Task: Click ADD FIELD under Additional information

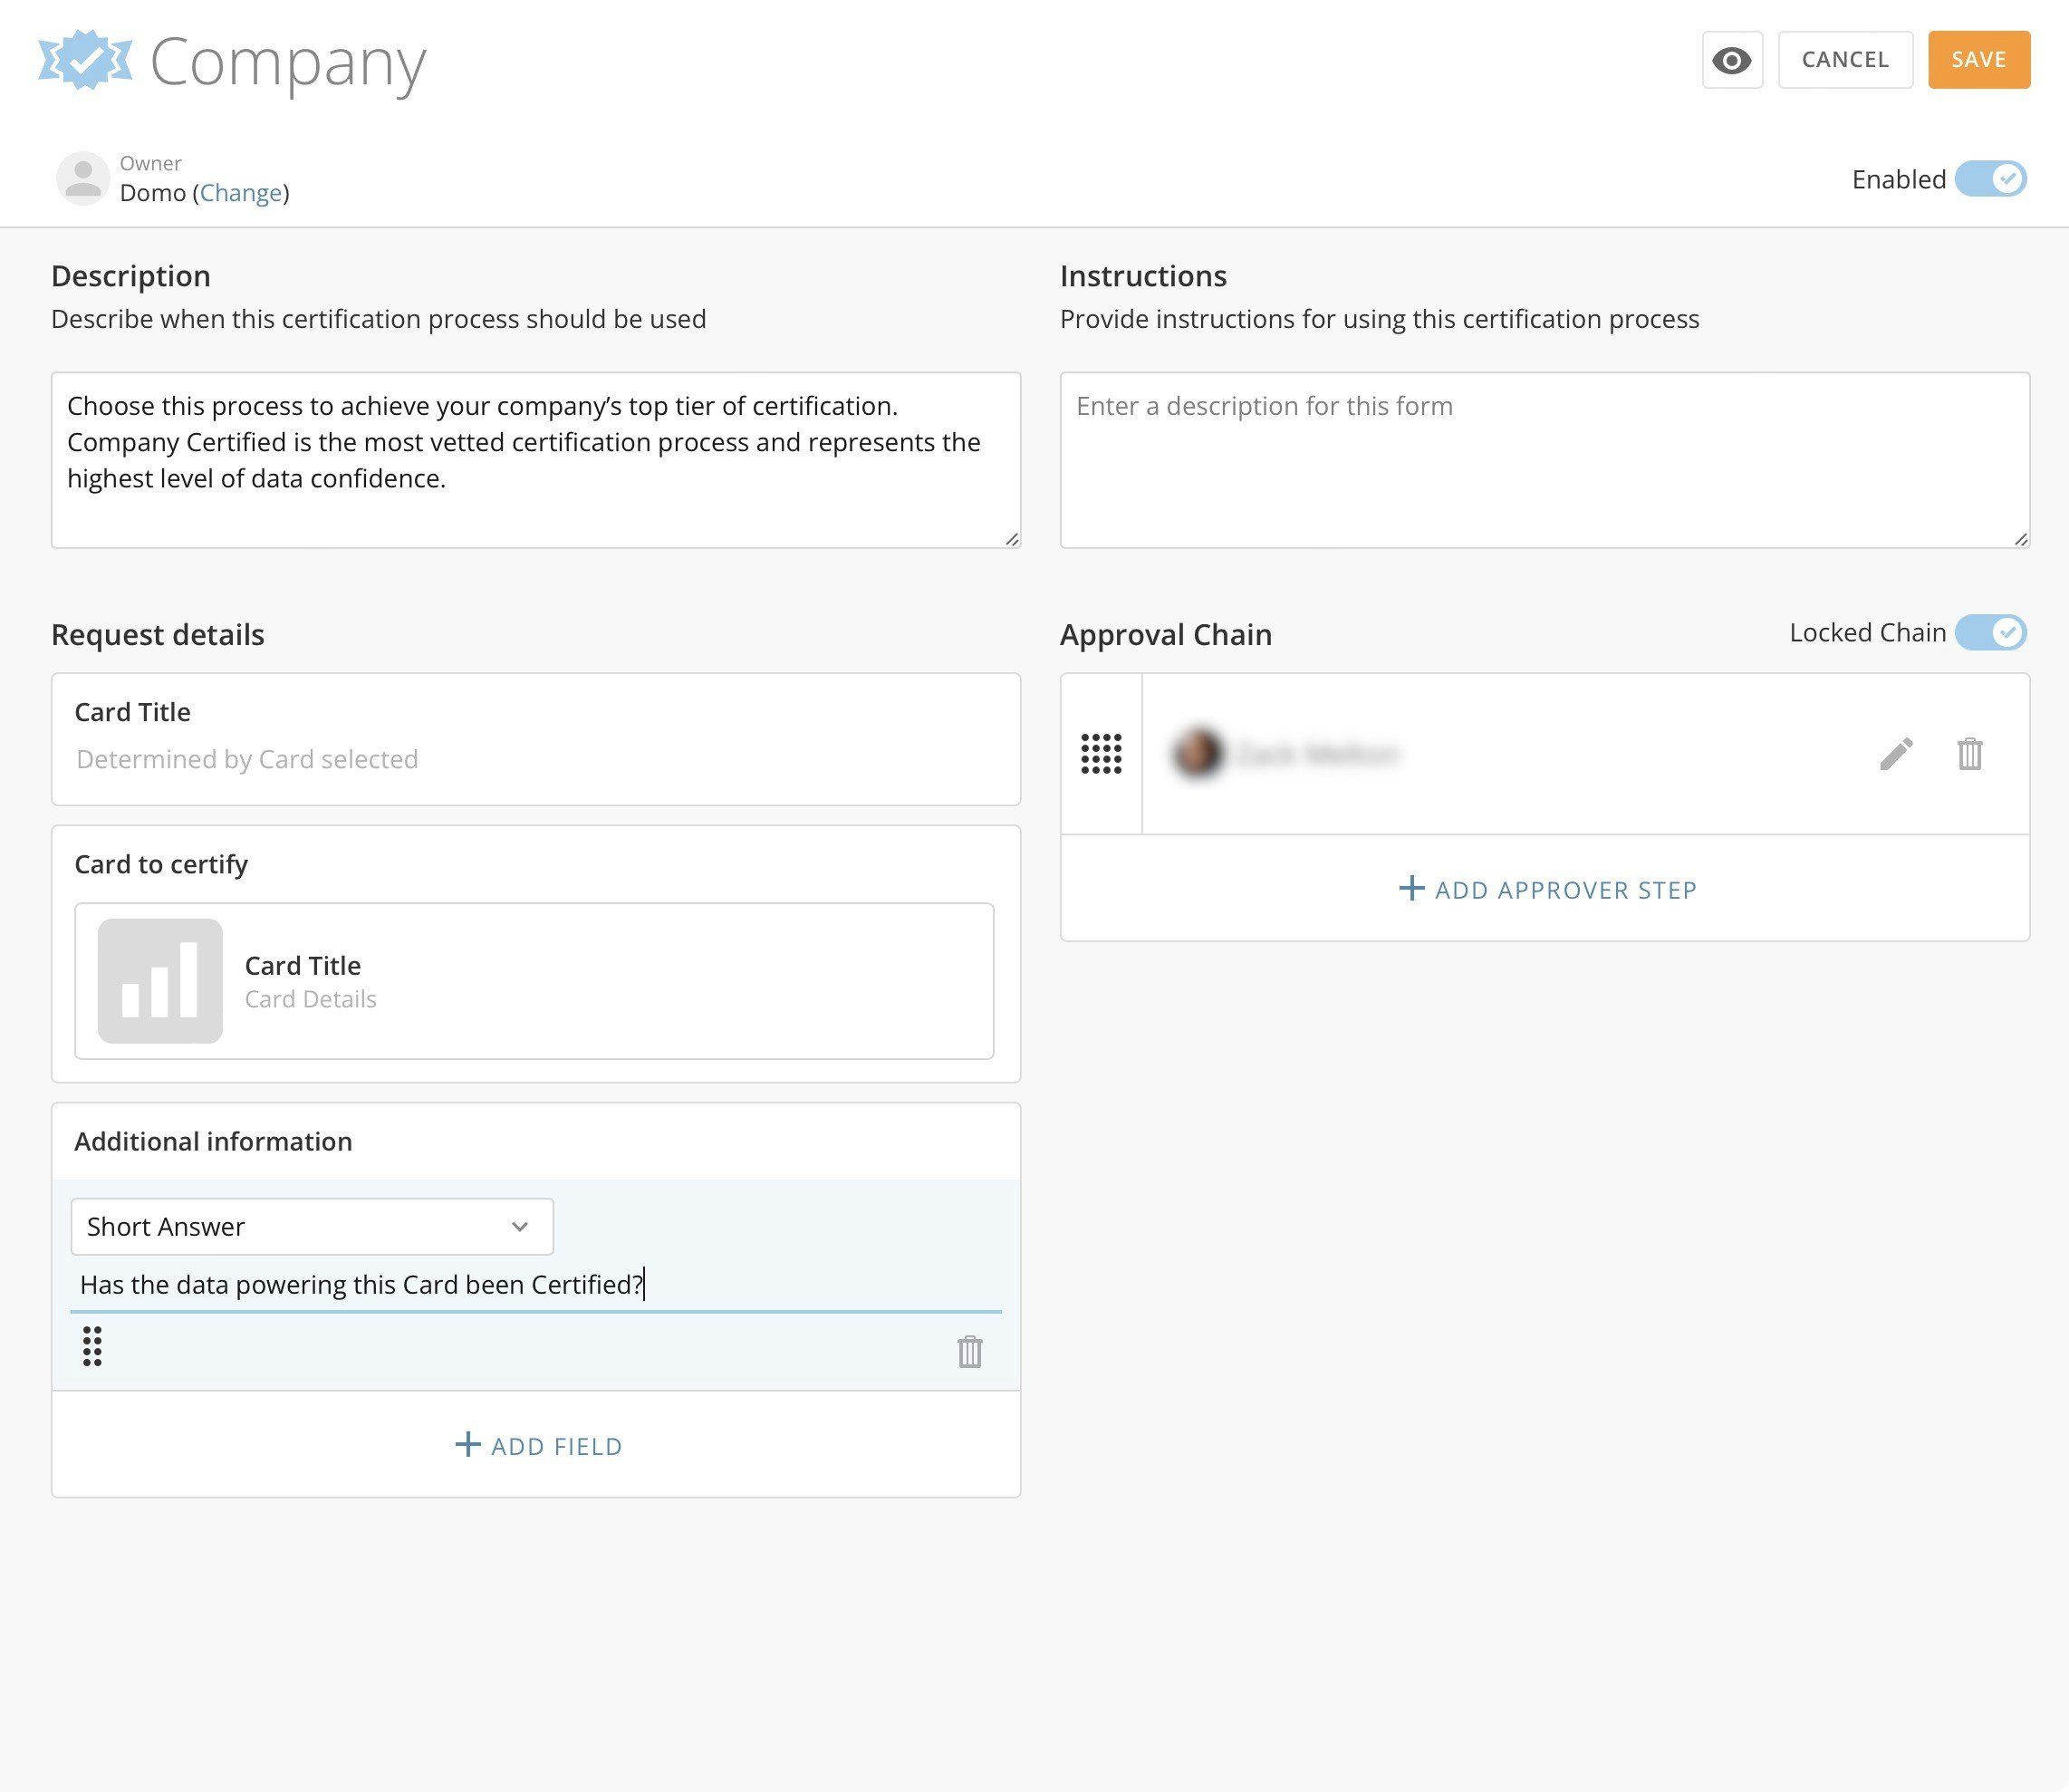Action: click(x=538, y=1446)
